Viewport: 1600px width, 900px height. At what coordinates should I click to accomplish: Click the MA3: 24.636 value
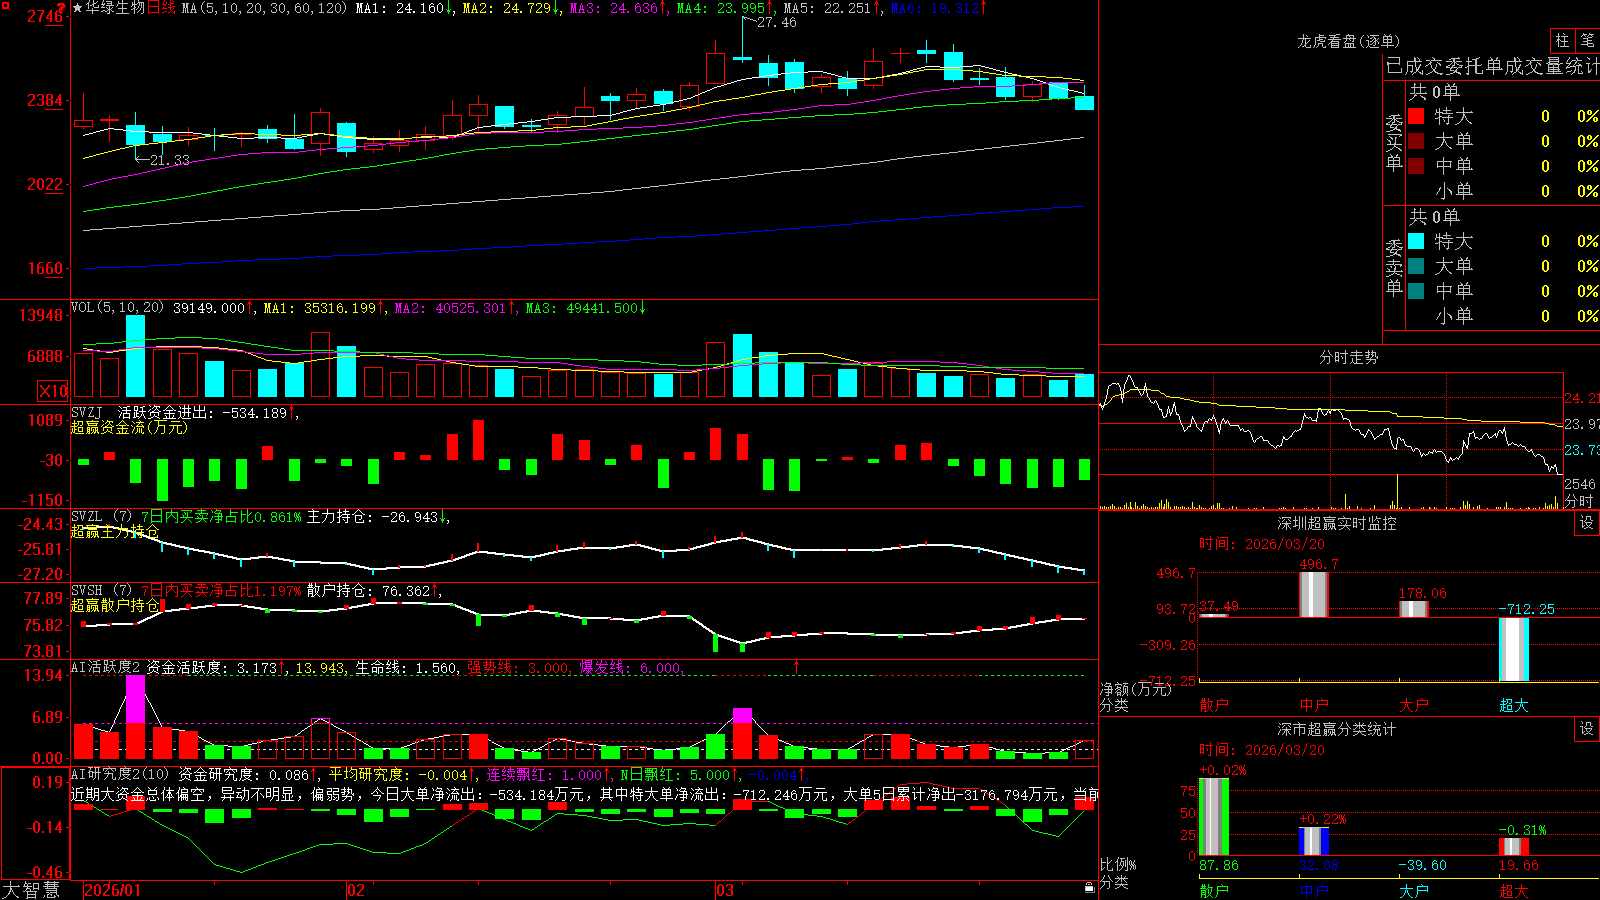614,8
